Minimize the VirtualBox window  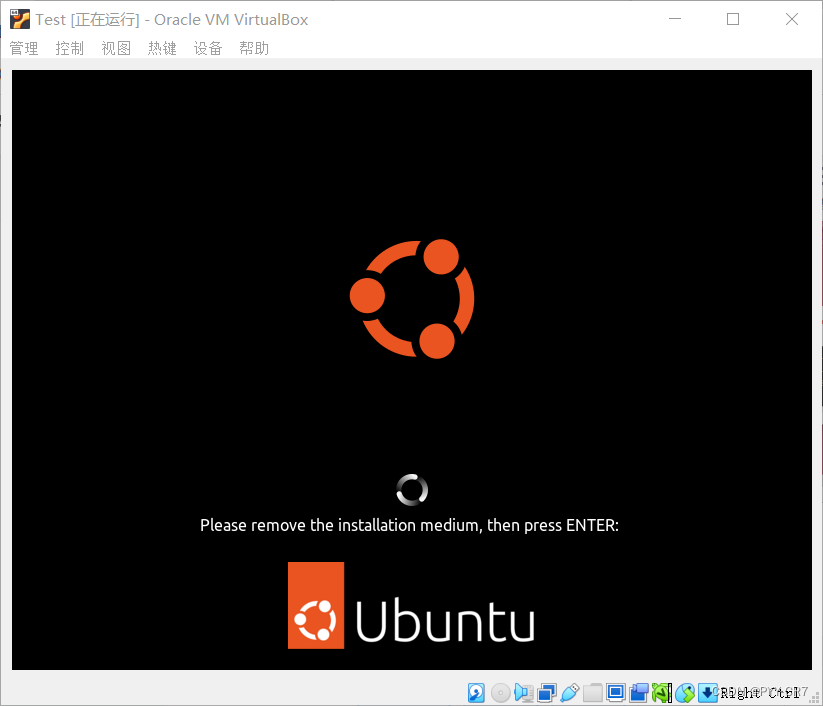675,19
